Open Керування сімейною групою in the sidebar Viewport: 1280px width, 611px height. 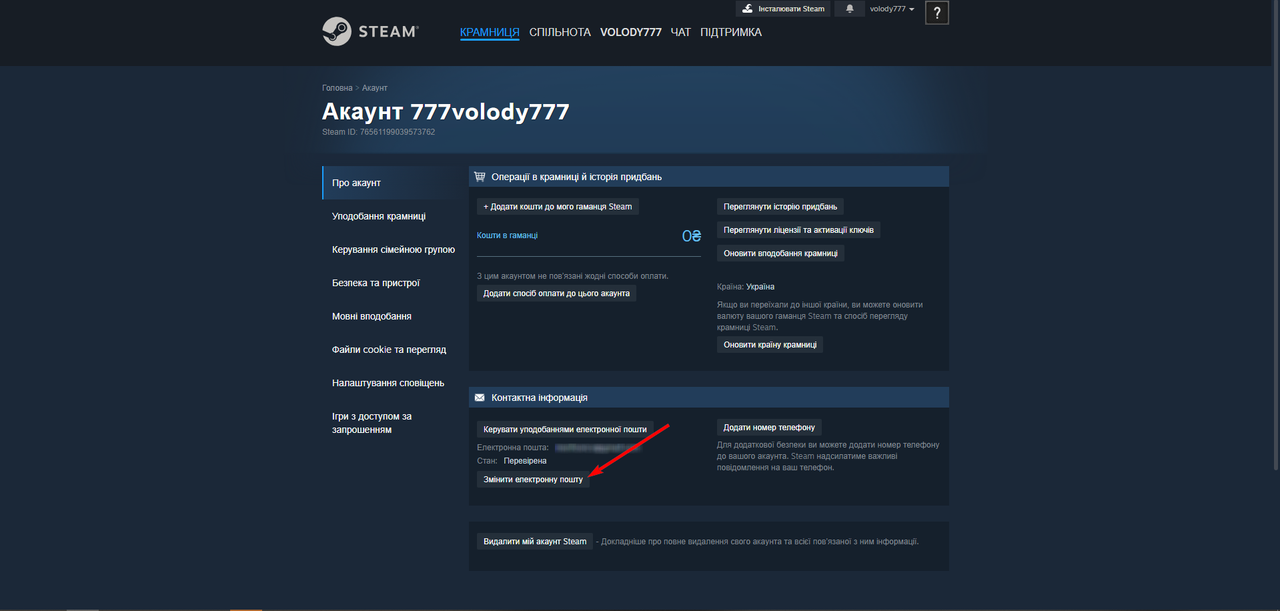point(392,250)
